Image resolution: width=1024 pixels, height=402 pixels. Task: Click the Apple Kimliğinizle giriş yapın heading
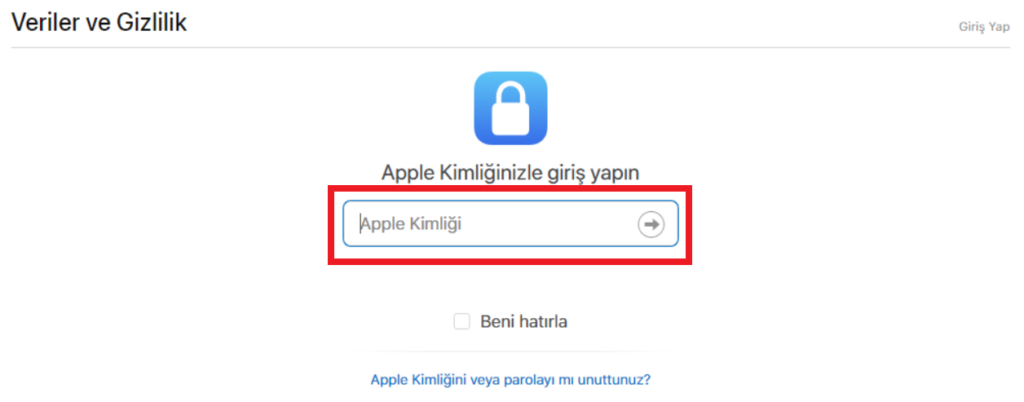pyautogui.click(x=510, y=173)
